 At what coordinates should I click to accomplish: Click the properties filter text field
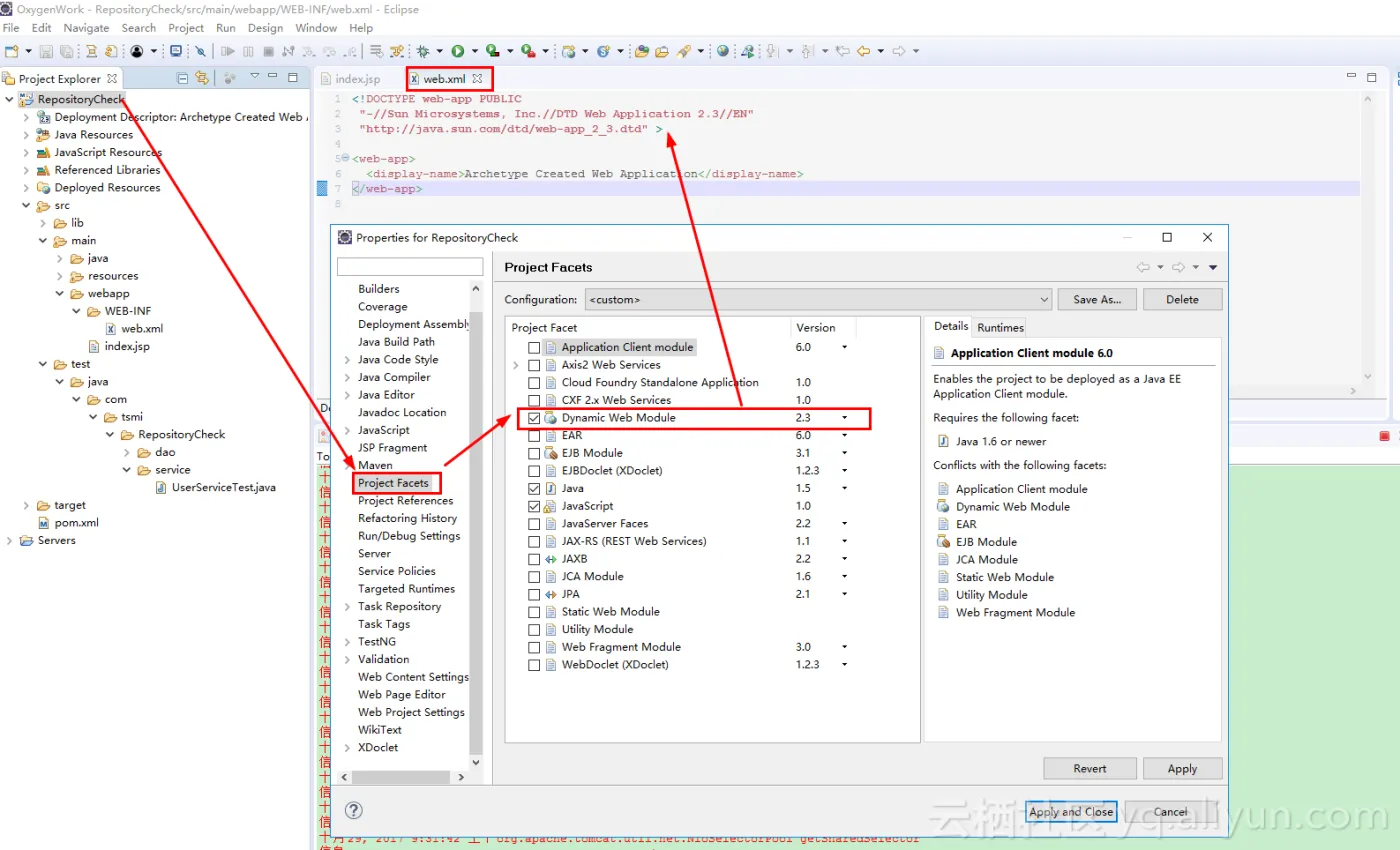click(x=410, y=267)
